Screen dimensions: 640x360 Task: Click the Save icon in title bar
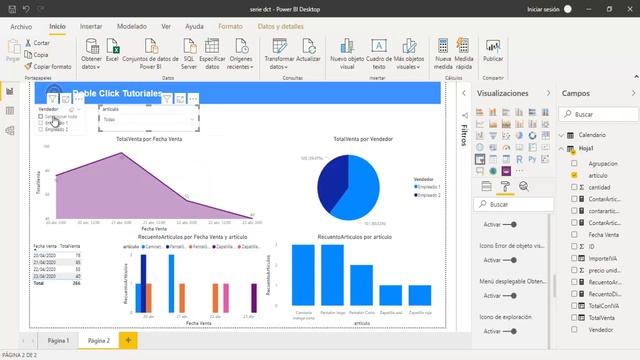pyautogui.click(x=12, y=9)
